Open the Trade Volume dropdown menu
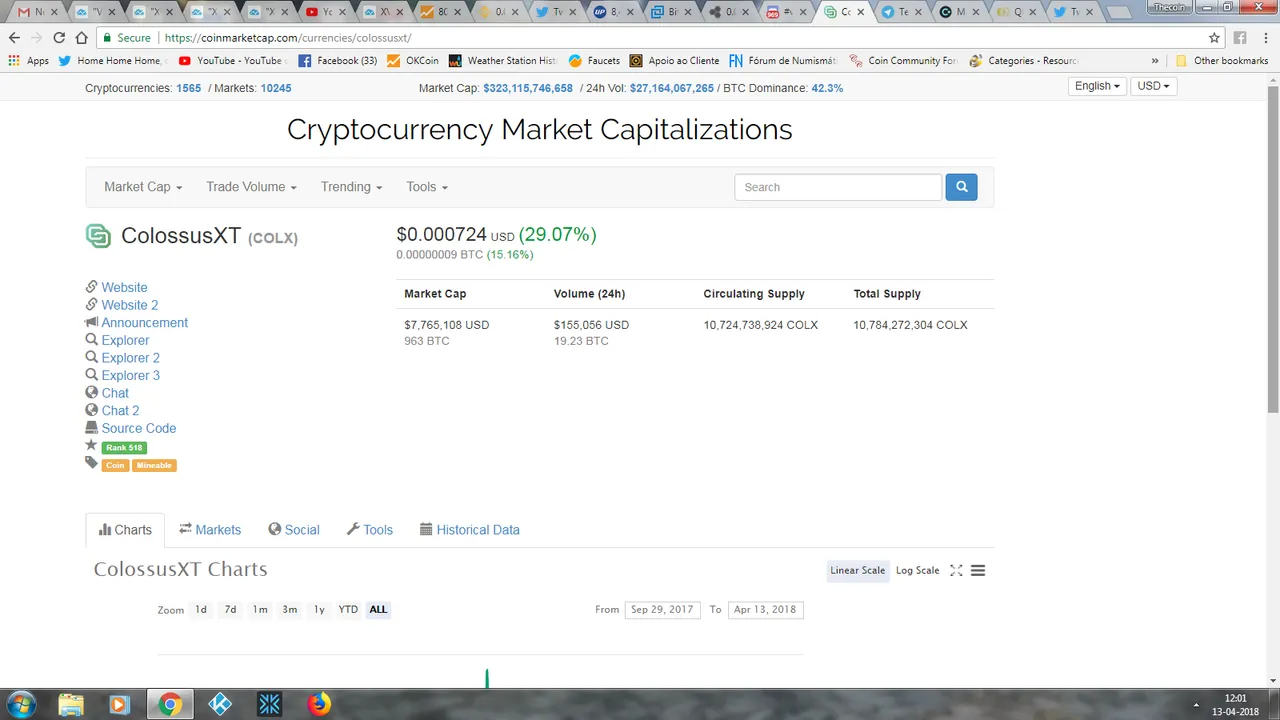 [251, 187]
